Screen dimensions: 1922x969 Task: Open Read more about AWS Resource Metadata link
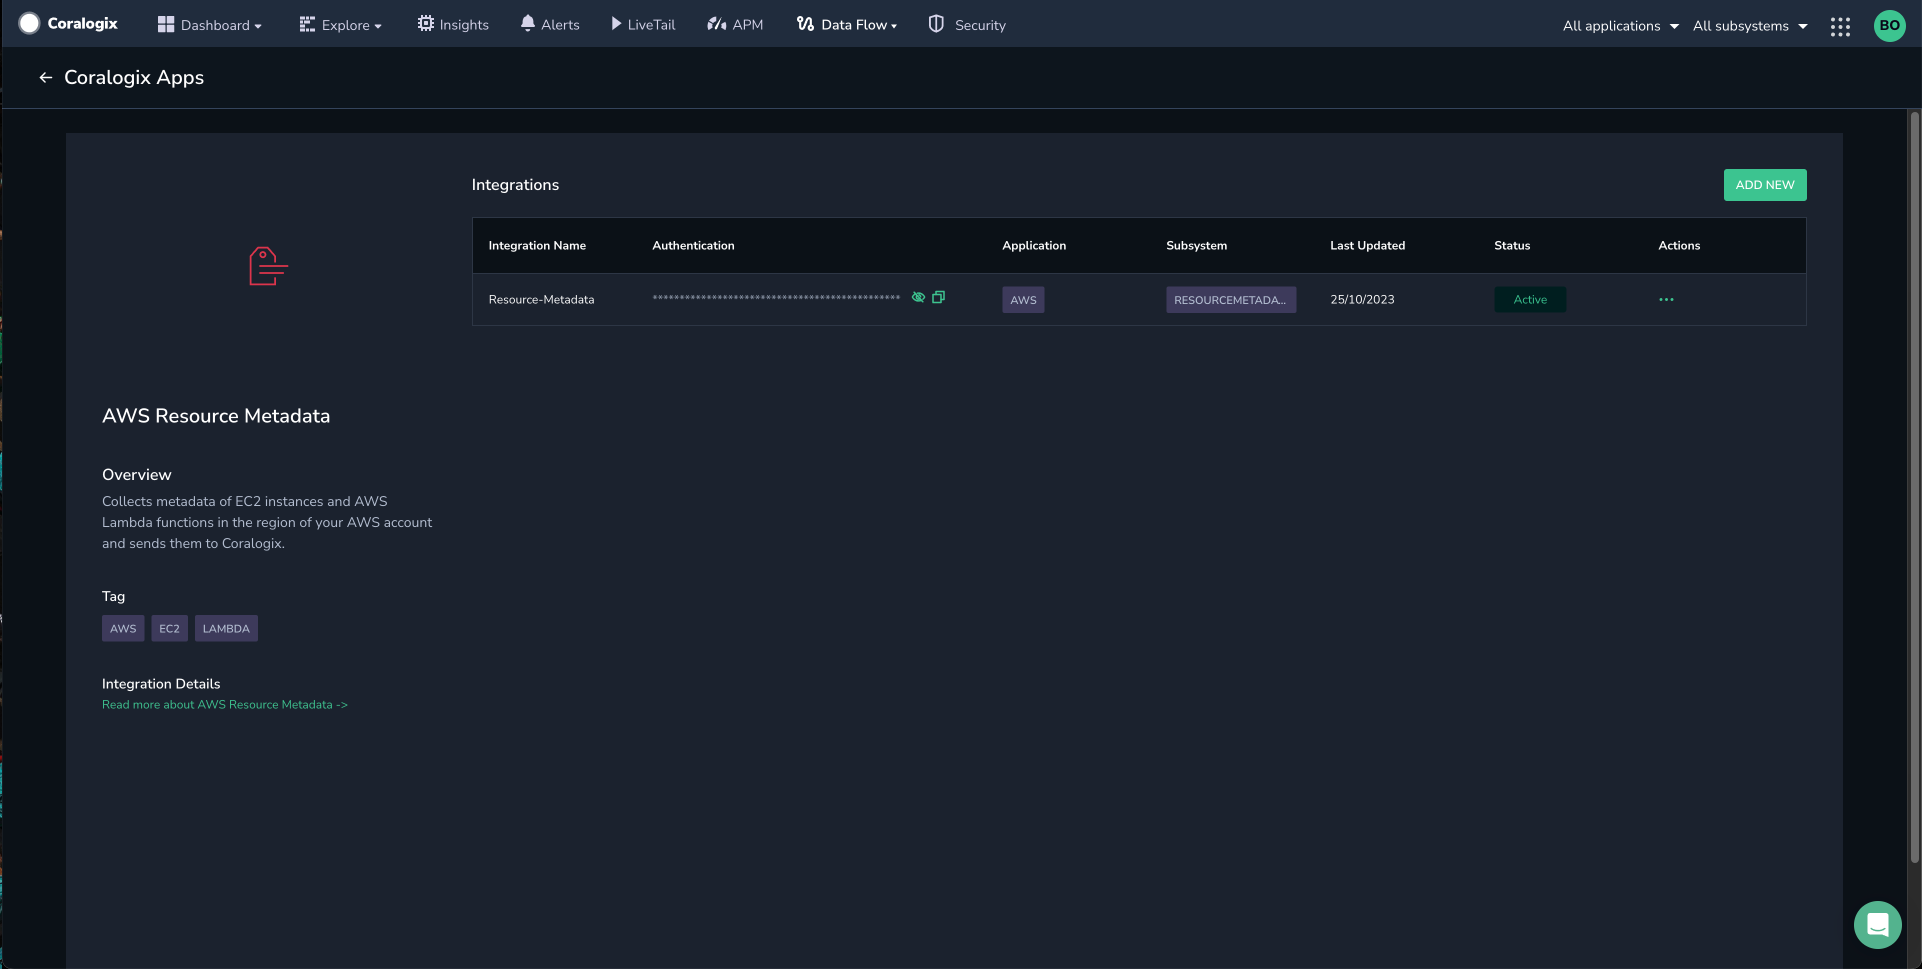tap(225, 705)
